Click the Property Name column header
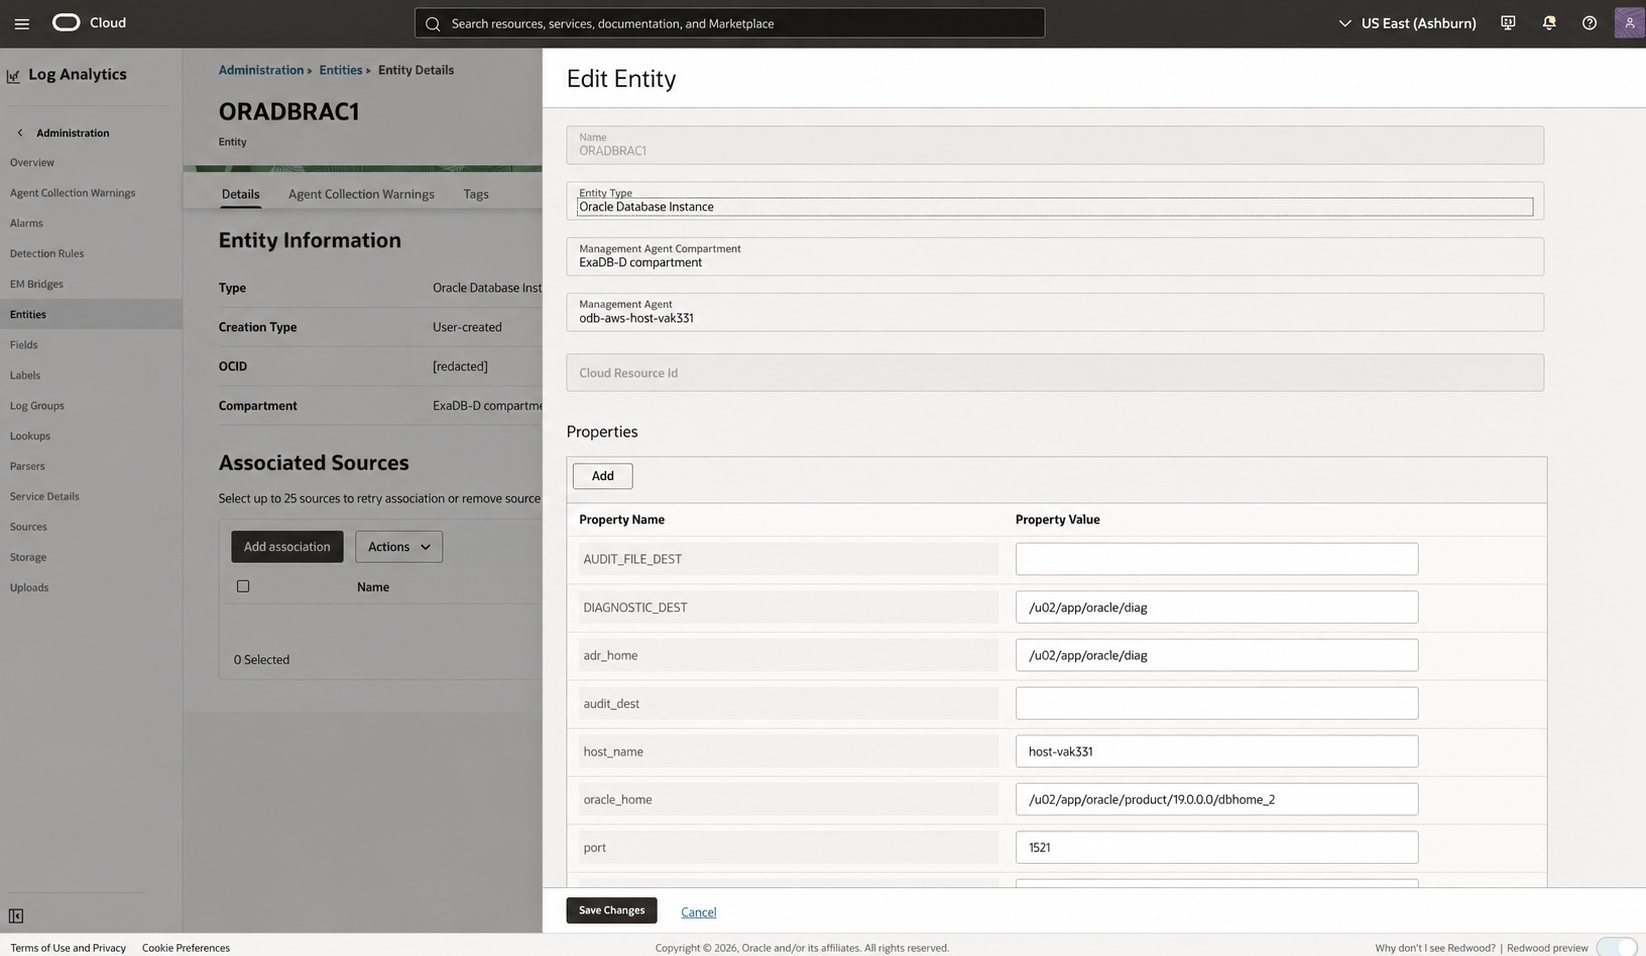Image resolution: width=1646 pixels, height=956 pixels. [622, 520]
